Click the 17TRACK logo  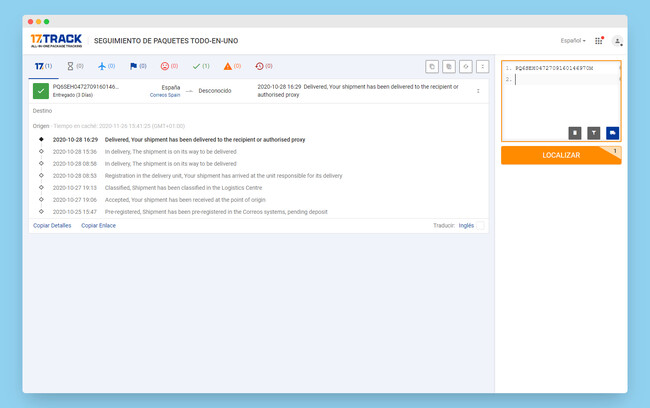pyautogui.click(x=56, y=40)
